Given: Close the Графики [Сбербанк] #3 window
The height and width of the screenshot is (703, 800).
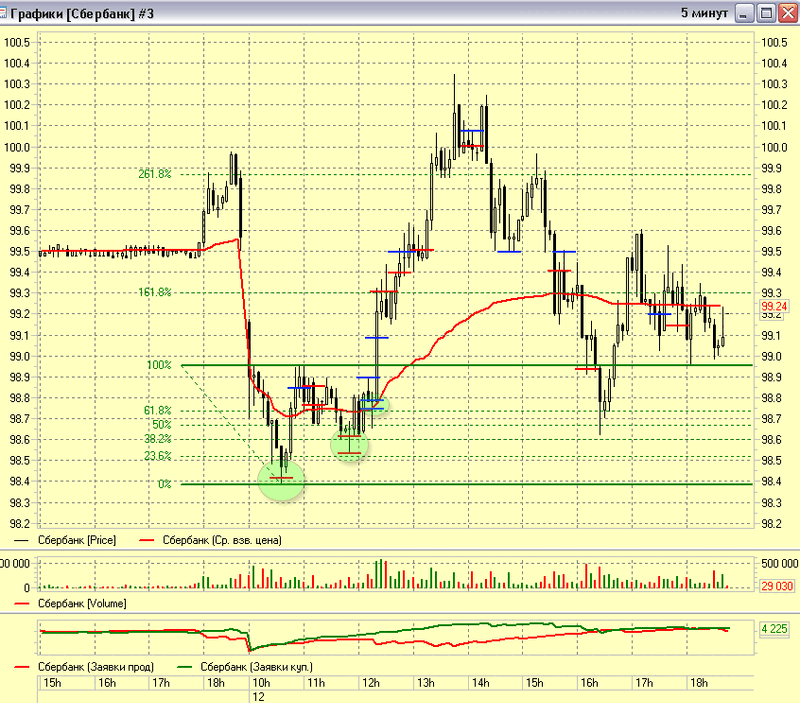Looking at the screenshot, I should point(786,13).
